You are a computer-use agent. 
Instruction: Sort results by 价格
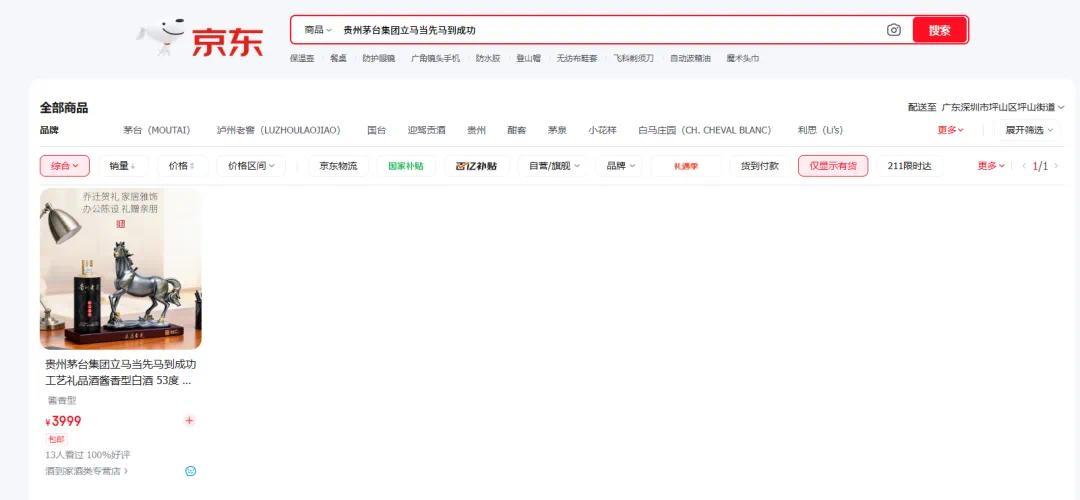182,166
